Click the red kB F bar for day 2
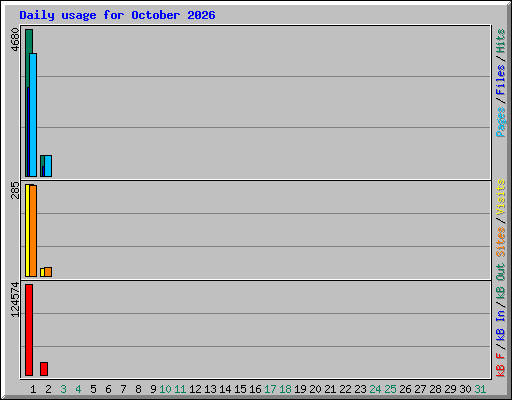512x400 pixels. [x=44, y=369]
